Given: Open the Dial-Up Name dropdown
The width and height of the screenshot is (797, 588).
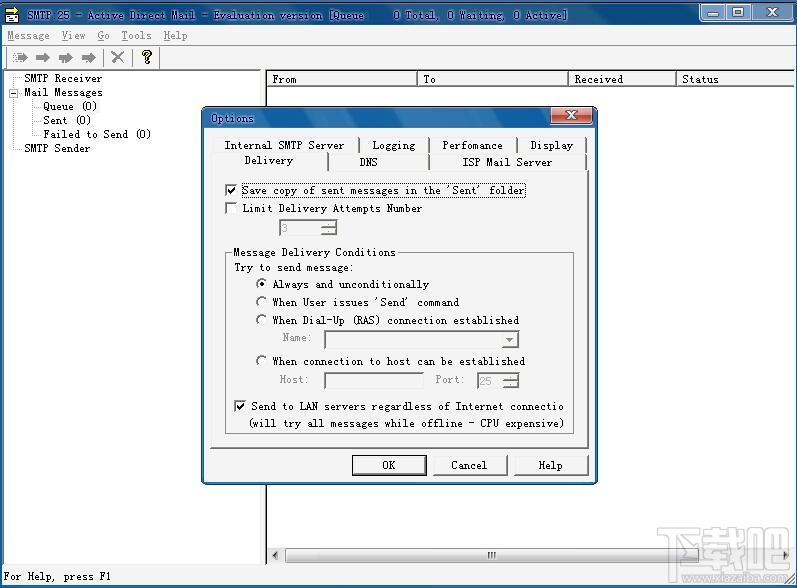Looking at the screenshot, I should (510, 339).
